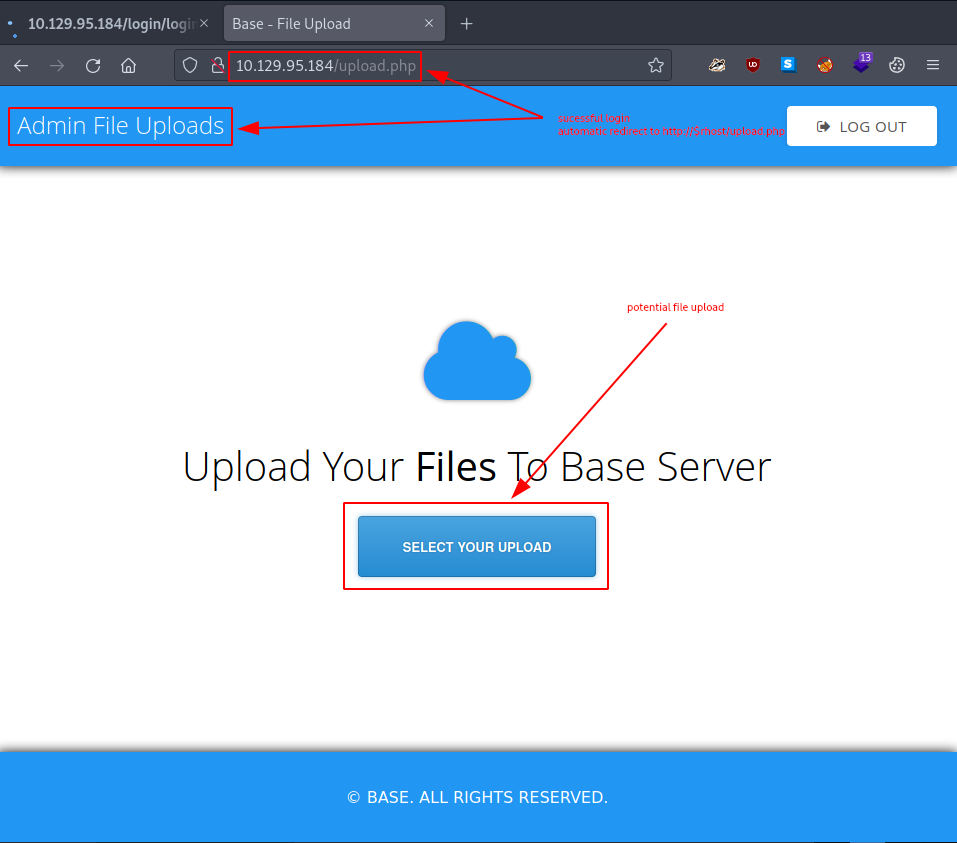Image resolution: width=957 pixels, height=843 pixels.
Task: Open the Wappalyzer extension showing 13 technologies
Action: click(861, 65)
